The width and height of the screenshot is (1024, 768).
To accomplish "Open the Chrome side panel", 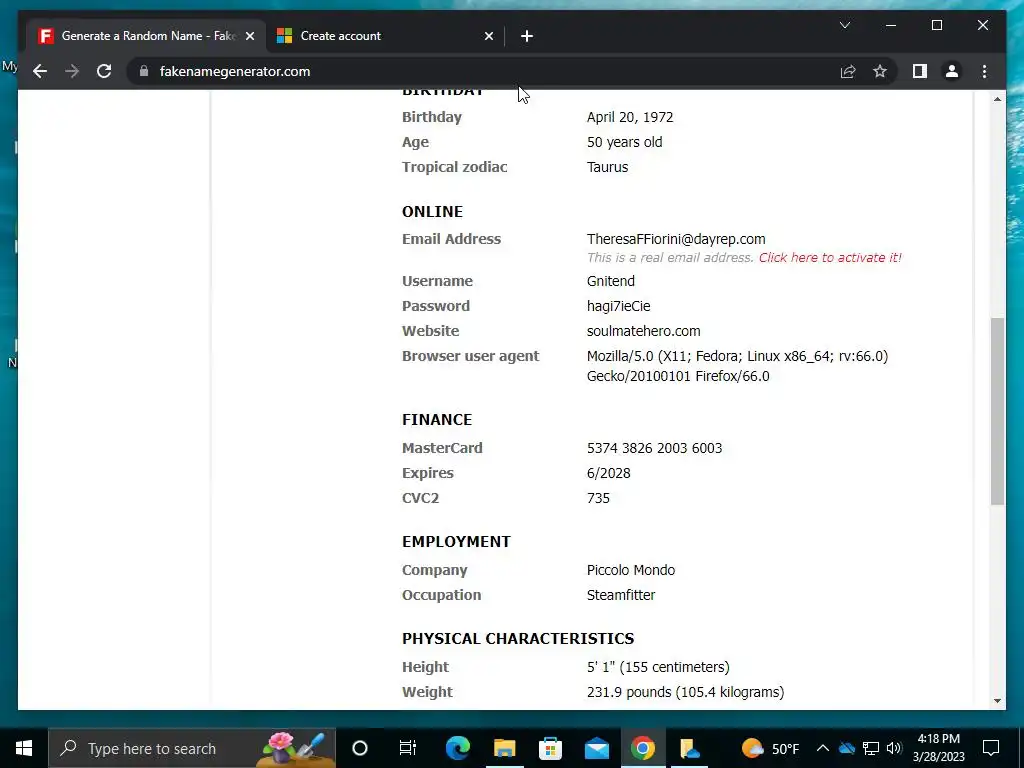I will 920,71.
